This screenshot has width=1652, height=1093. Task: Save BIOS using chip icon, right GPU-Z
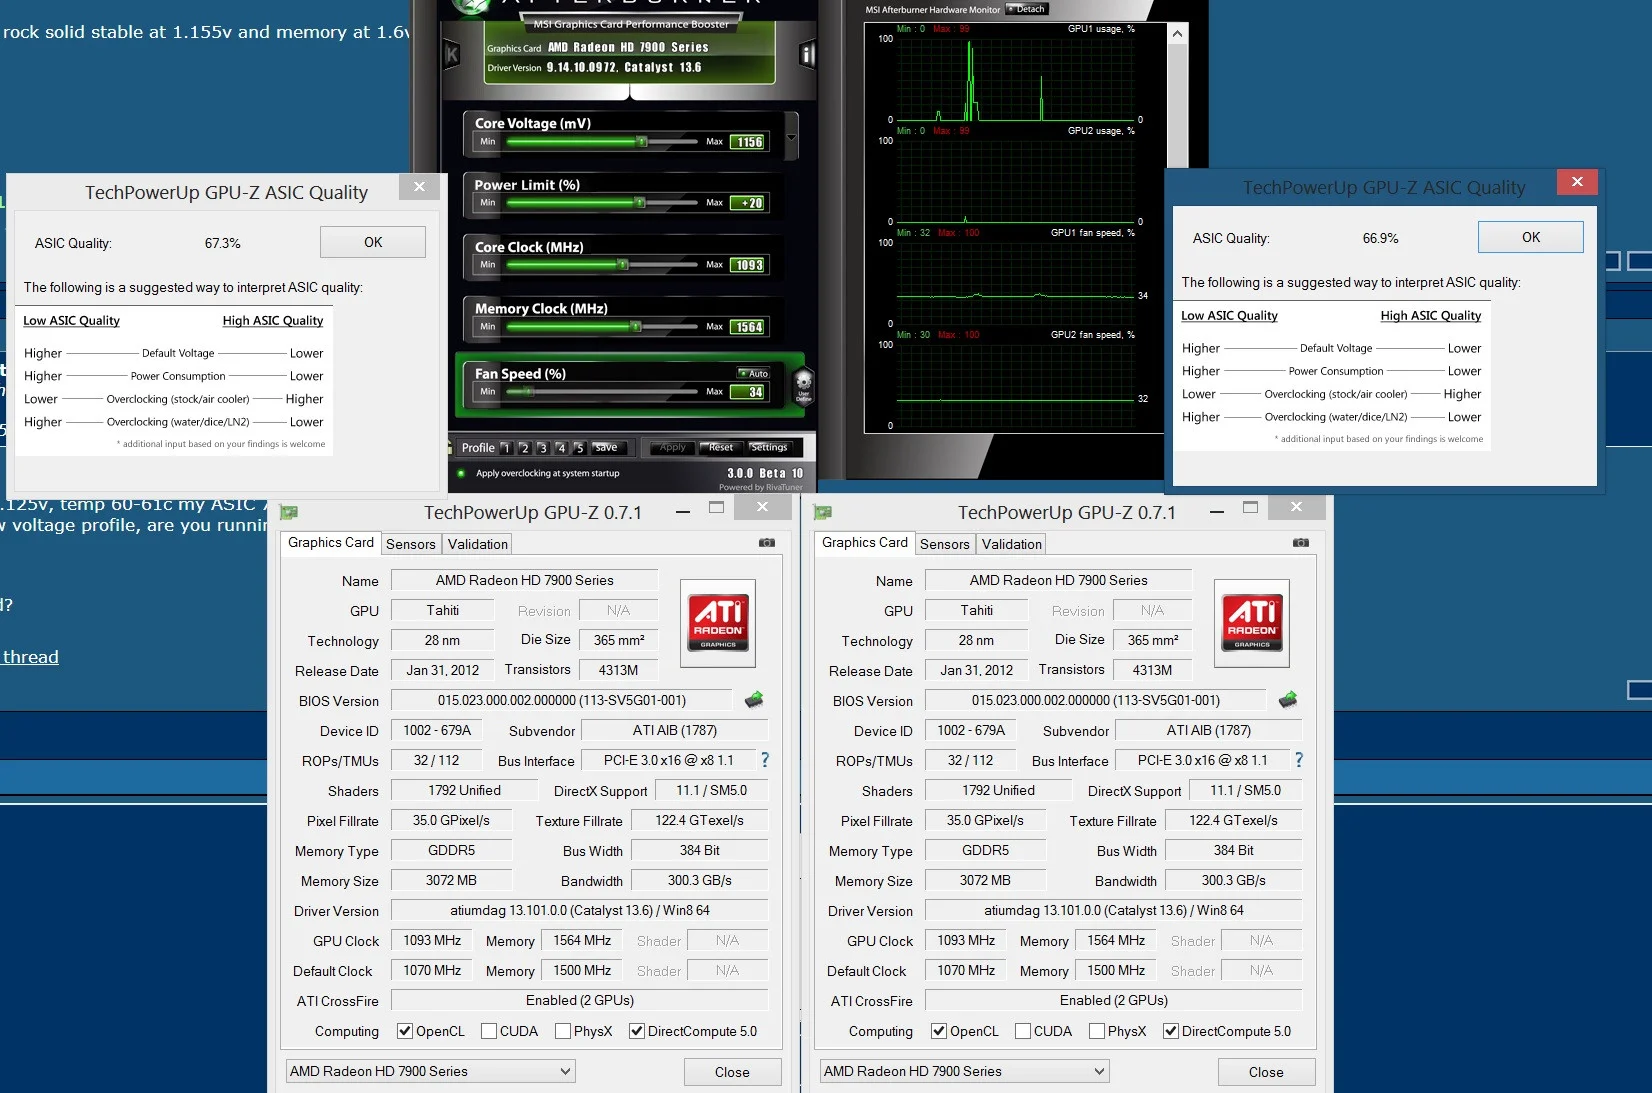1288,700
